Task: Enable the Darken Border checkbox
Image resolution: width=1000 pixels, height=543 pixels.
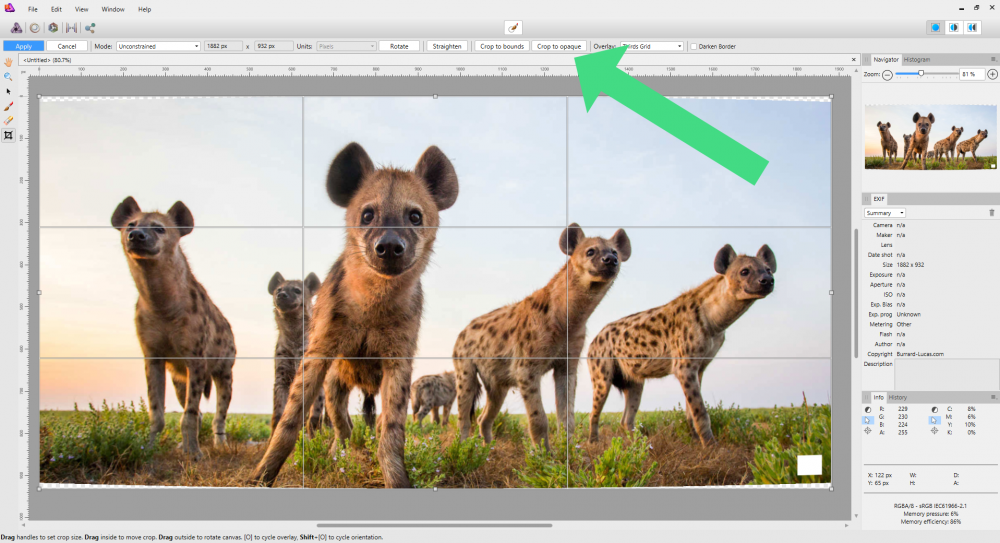Action: click(694, 46)
